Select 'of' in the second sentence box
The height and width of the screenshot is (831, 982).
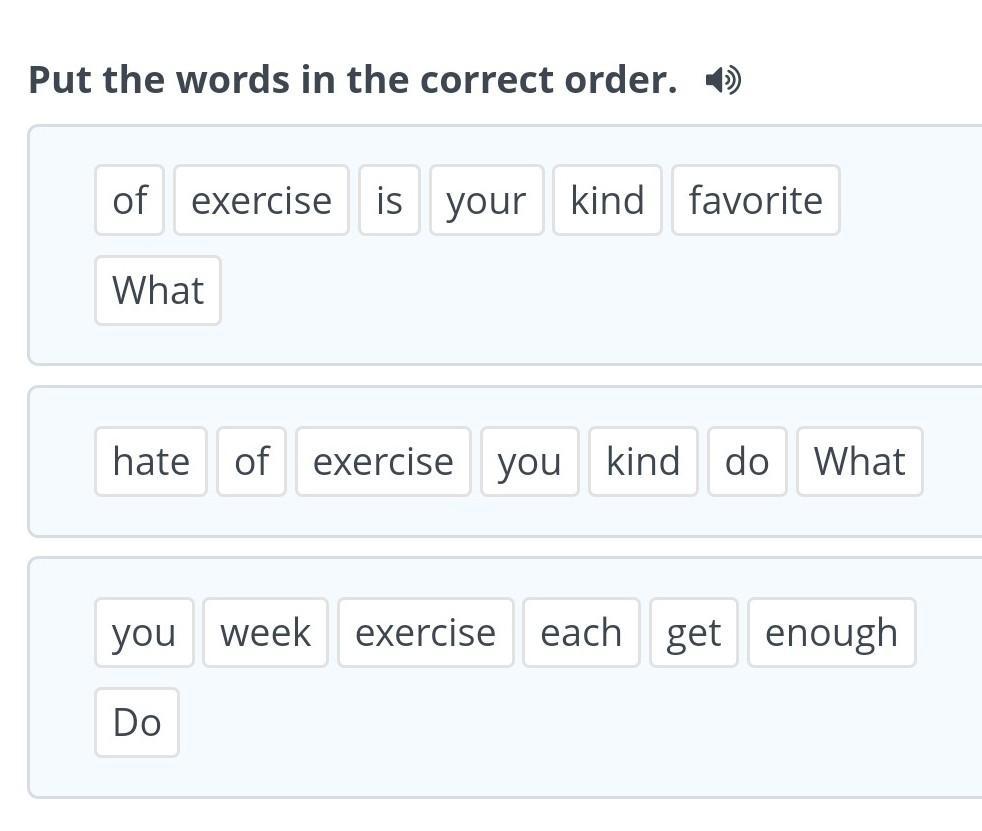point(251,462)
